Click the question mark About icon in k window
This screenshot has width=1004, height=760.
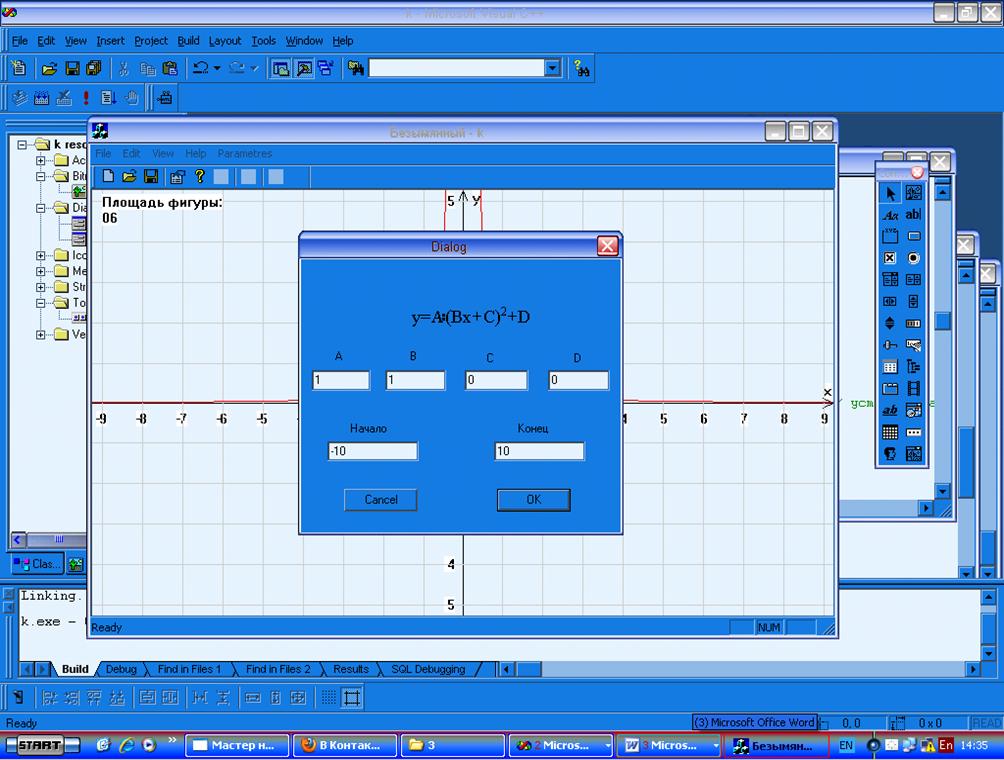pyautogui.click(x=199, y=177)
